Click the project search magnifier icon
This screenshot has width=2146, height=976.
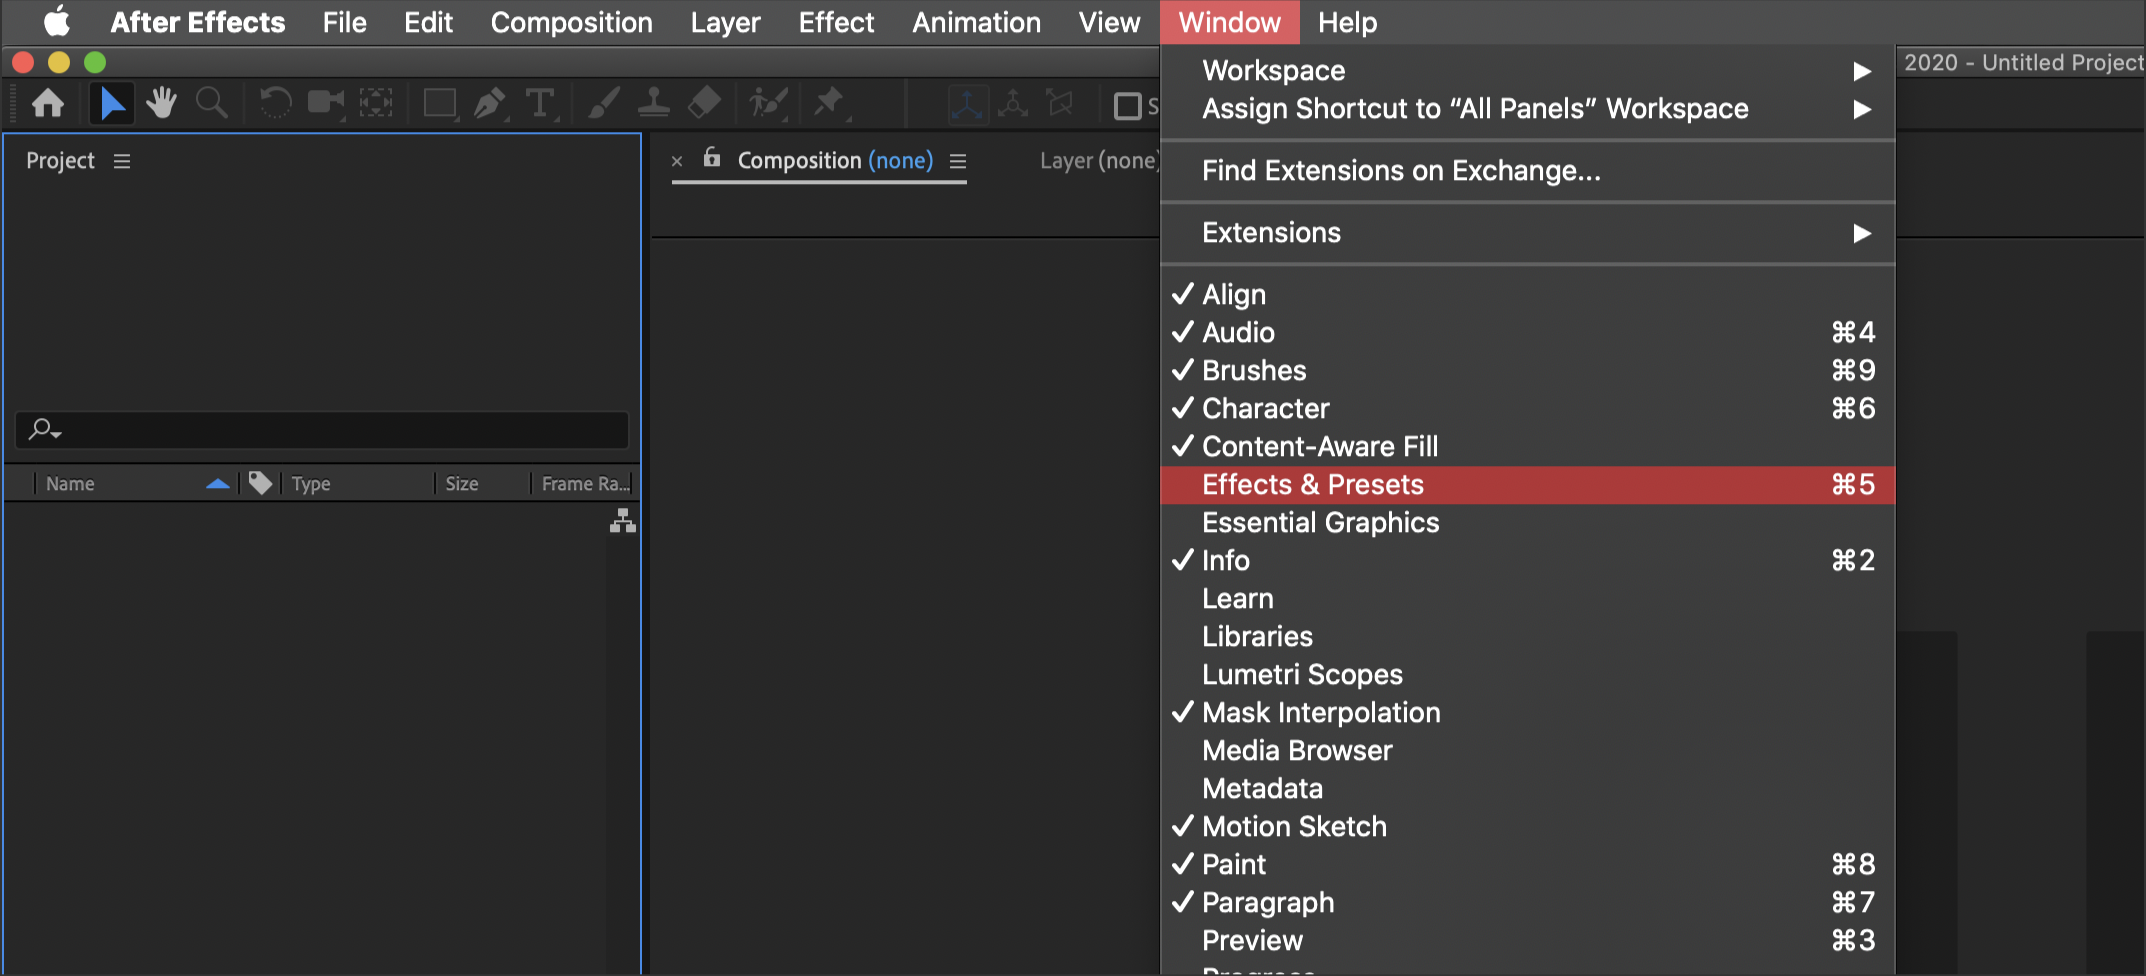44,429
